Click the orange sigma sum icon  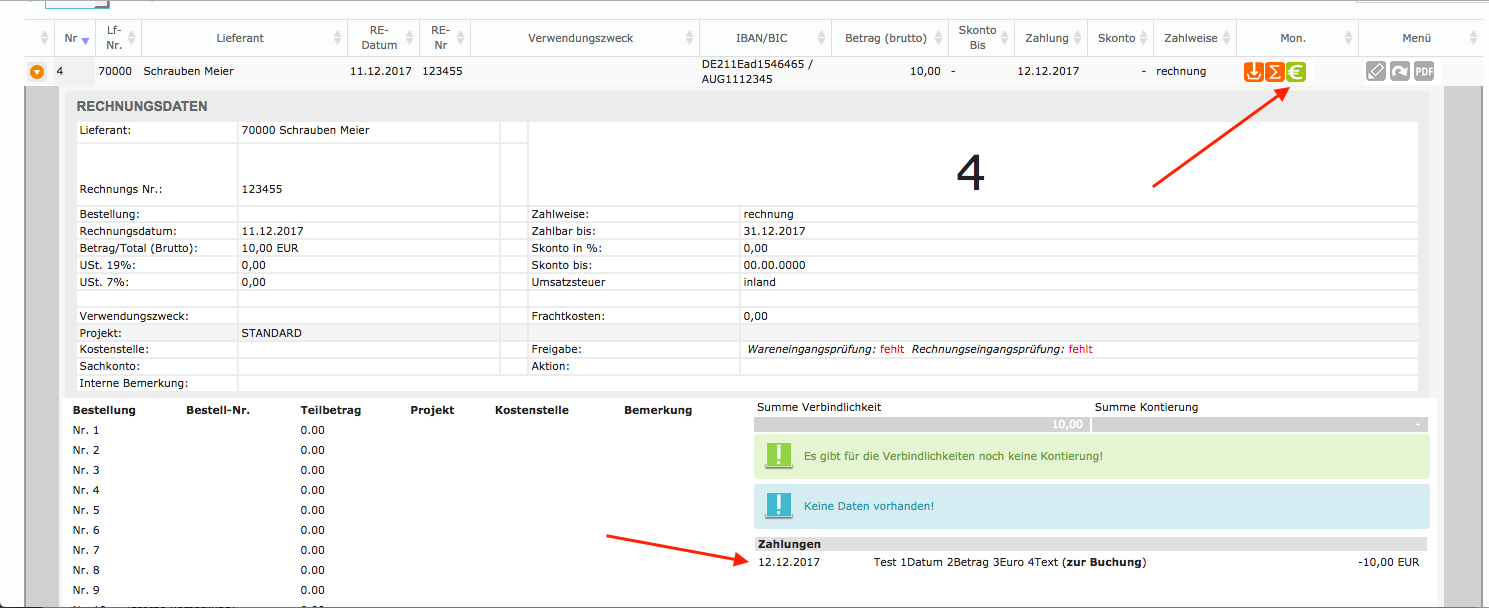click(x=1275, y=72)
